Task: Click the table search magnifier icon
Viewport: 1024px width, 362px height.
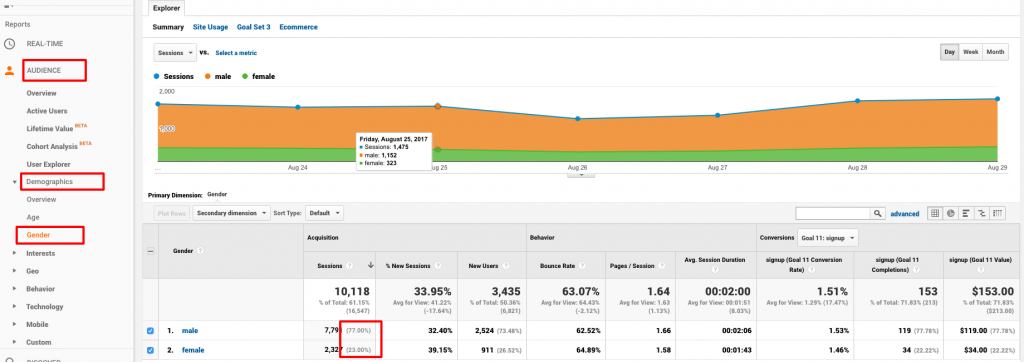Action: click(x=878, y=213)
